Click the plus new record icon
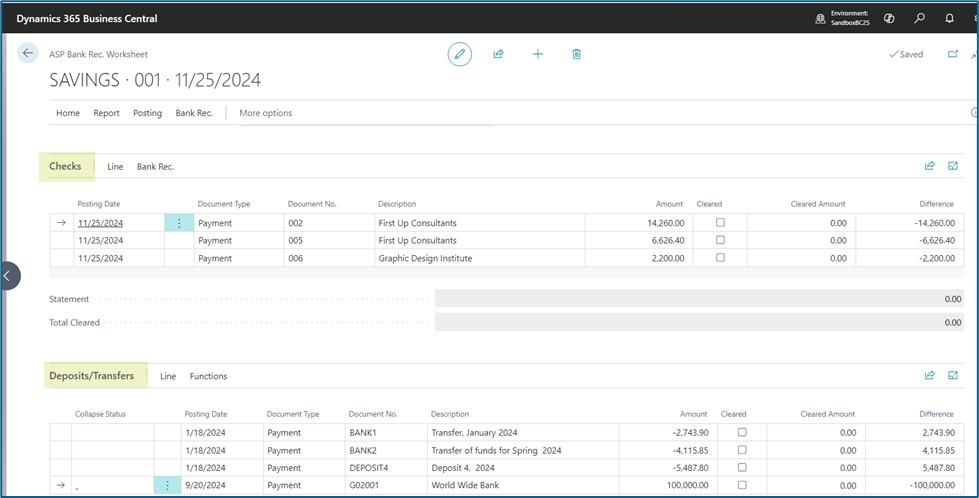The image size is (979, 498). (538, 54)
